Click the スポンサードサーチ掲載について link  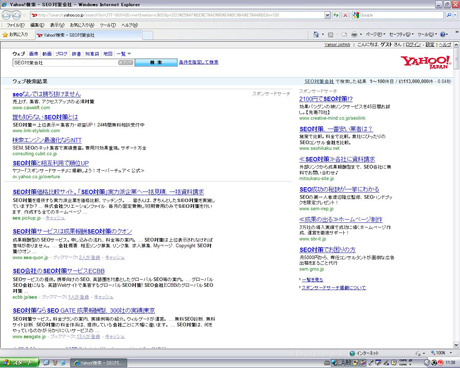point(334,288)
